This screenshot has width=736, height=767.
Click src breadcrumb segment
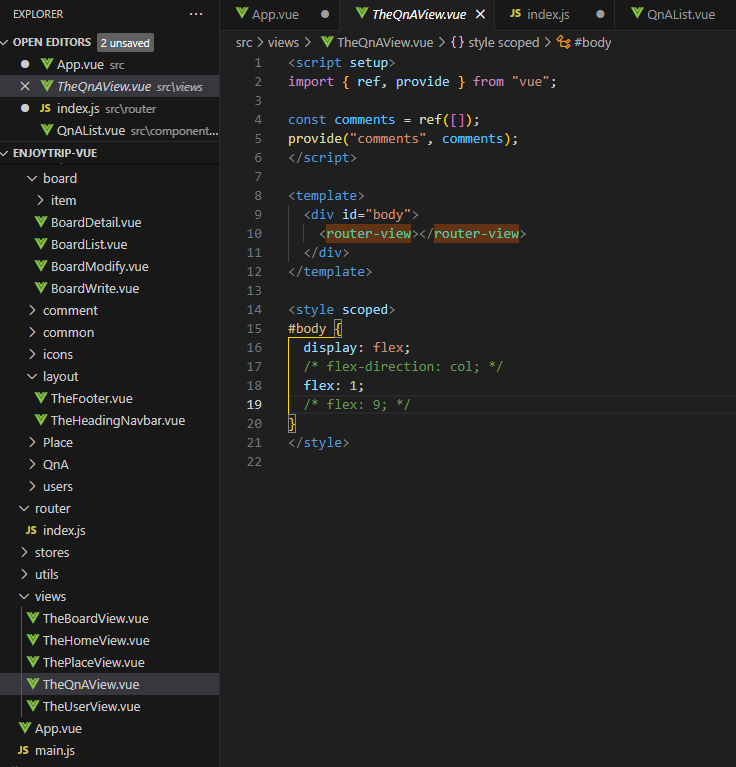[244, 43]
